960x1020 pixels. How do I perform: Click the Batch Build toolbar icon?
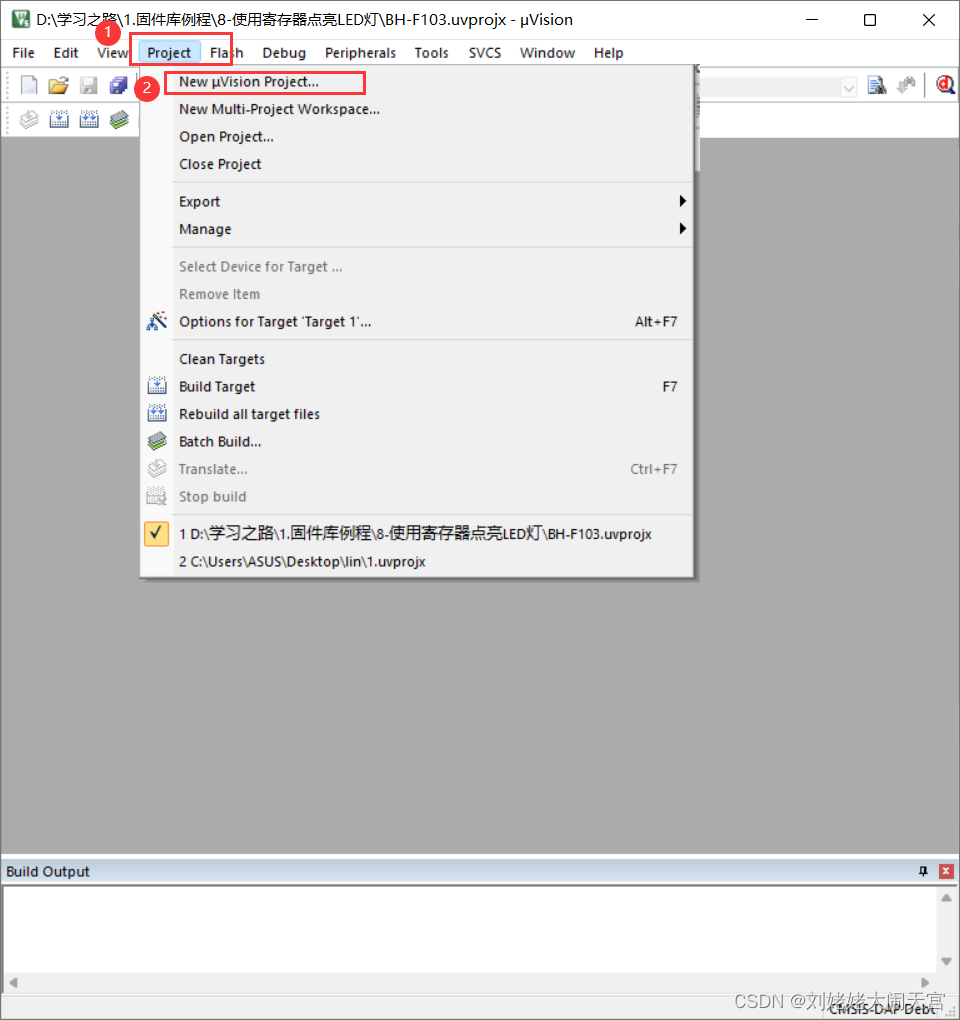pyautogui.click(x=119, y=119)
